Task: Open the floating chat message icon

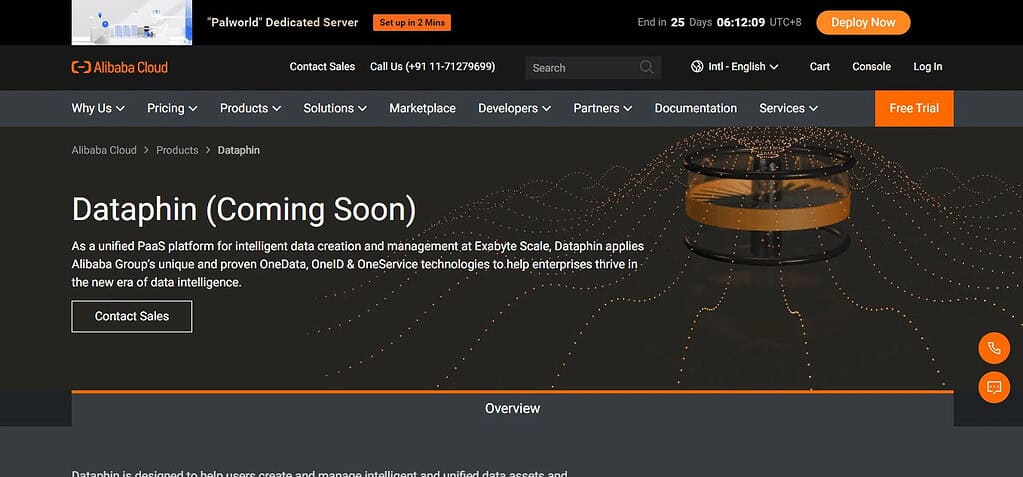Action: 994,388
